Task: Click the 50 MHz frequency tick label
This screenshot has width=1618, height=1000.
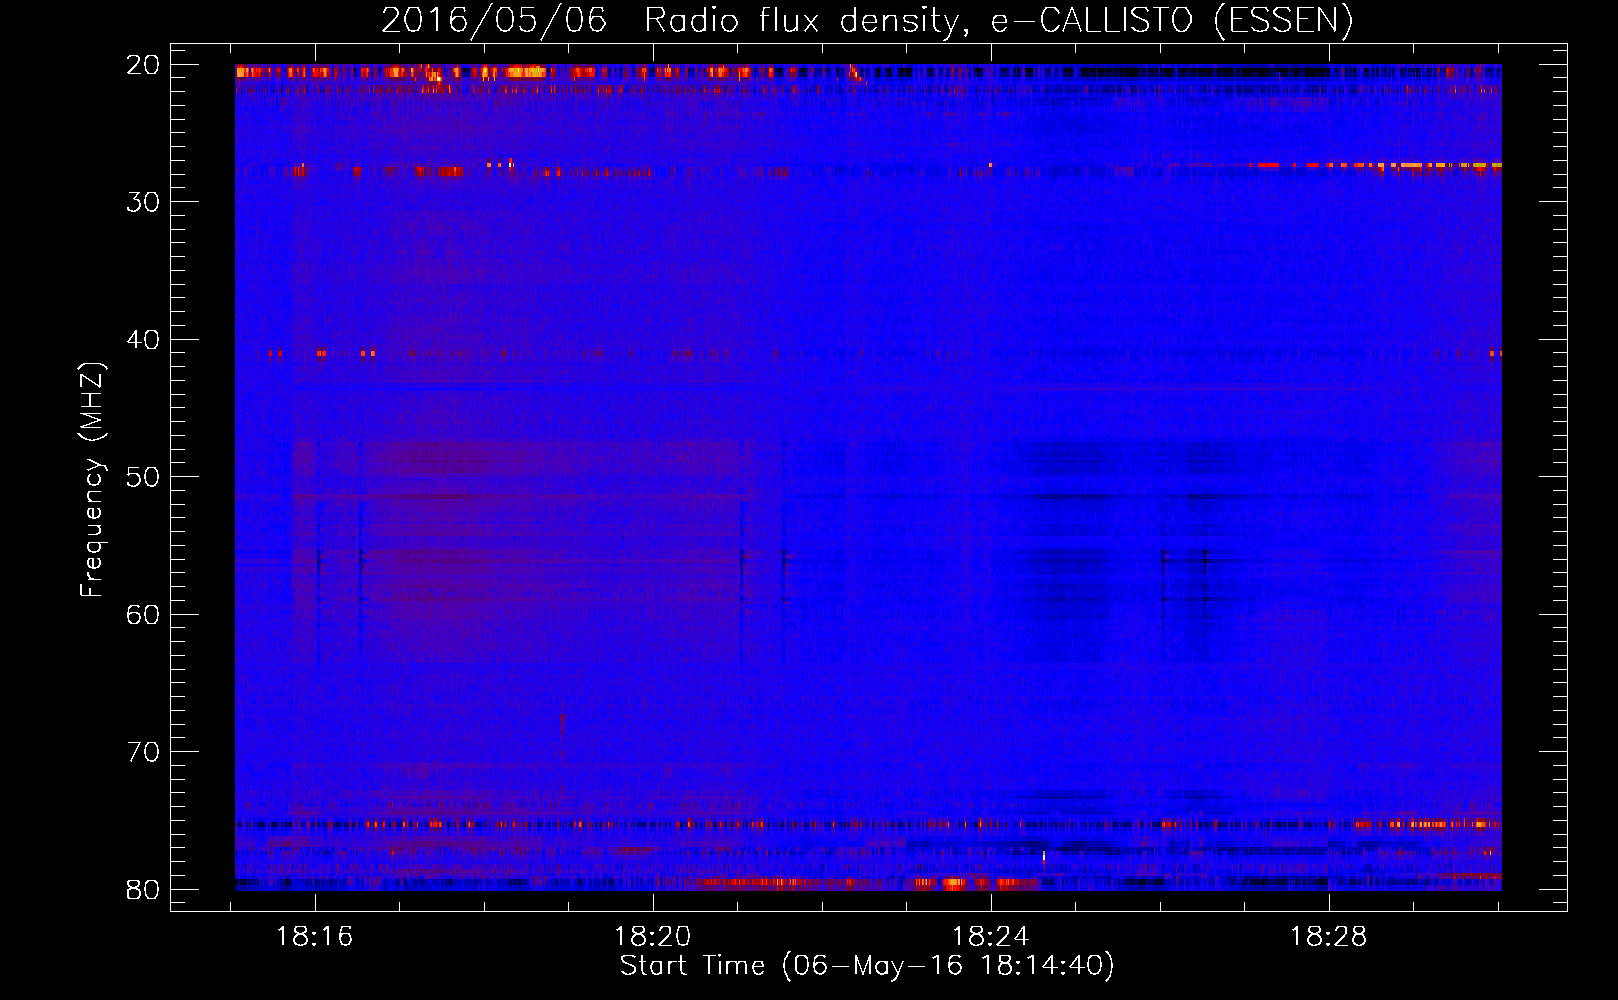Action: pyautogui.click(x=144, y=477)
